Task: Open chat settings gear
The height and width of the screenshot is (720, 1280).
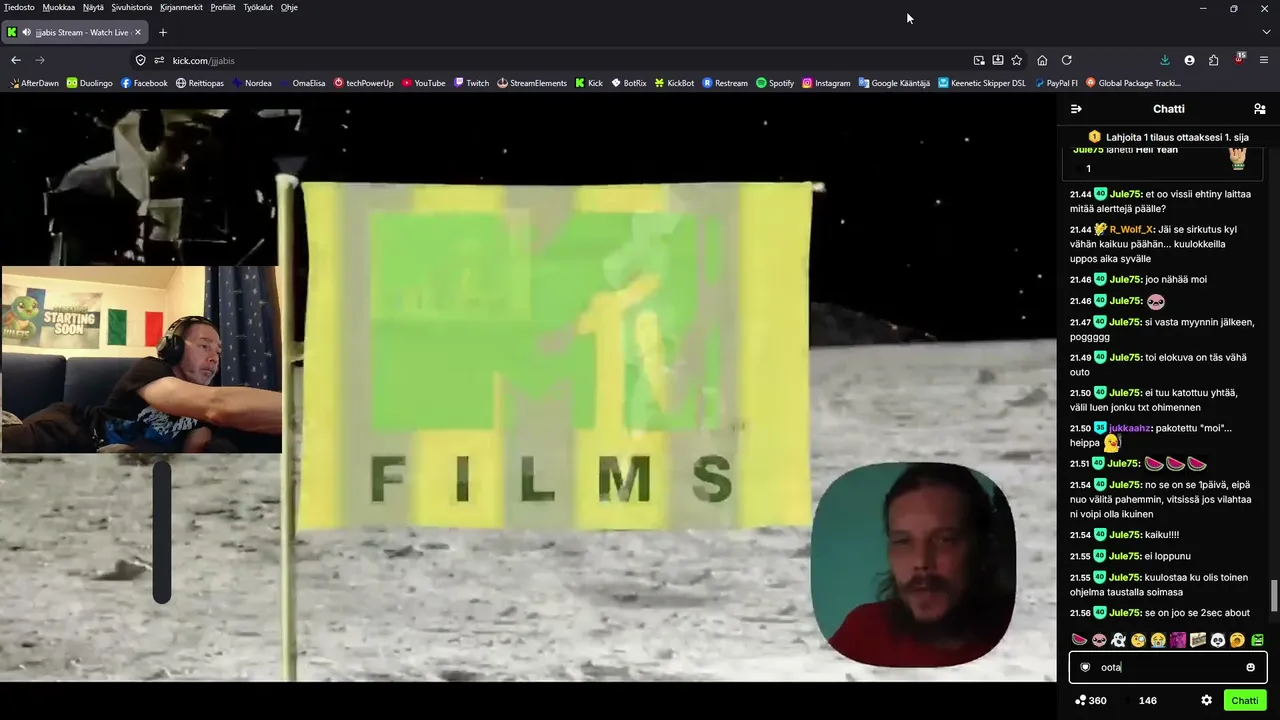Action: point(1206,700)
